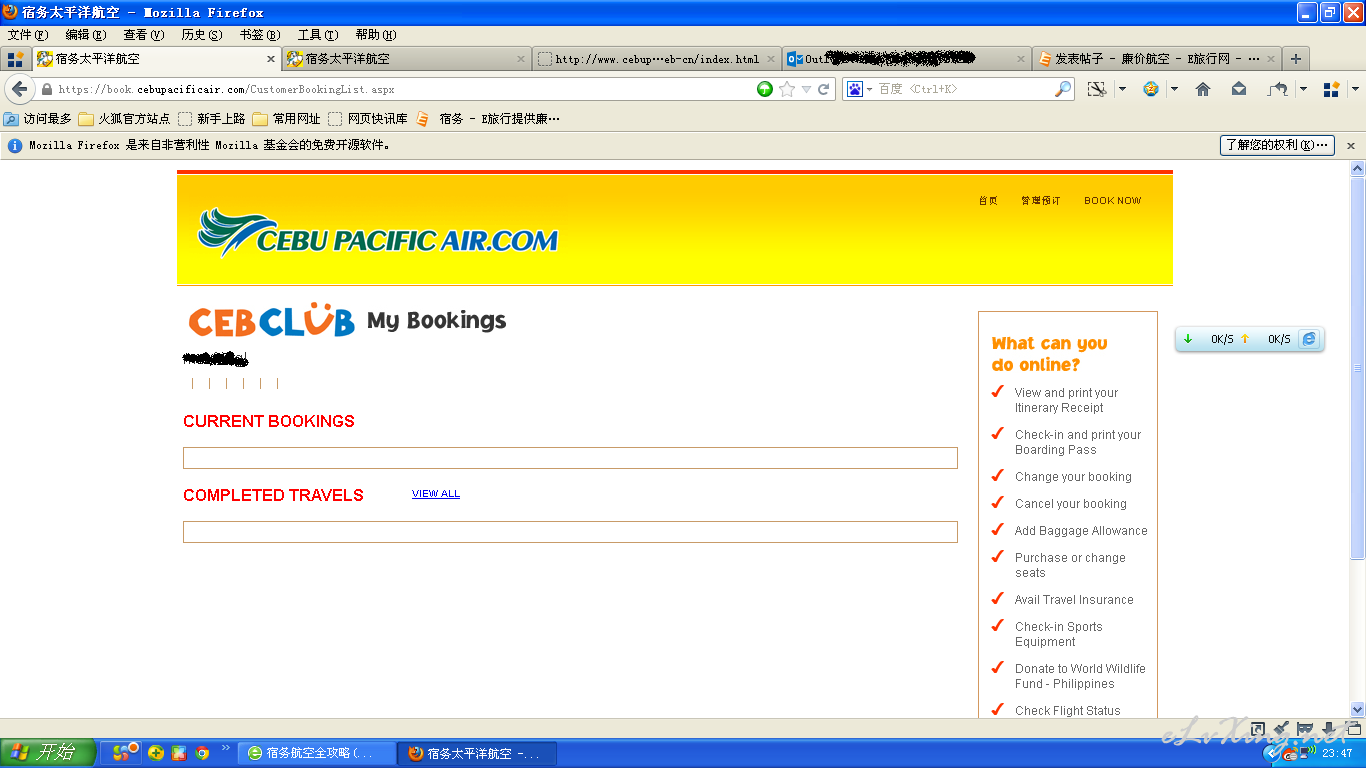Click Sogou colorful quick launch icon
The width and height of the screenshot is (1366, 768).
click(125, 753)
